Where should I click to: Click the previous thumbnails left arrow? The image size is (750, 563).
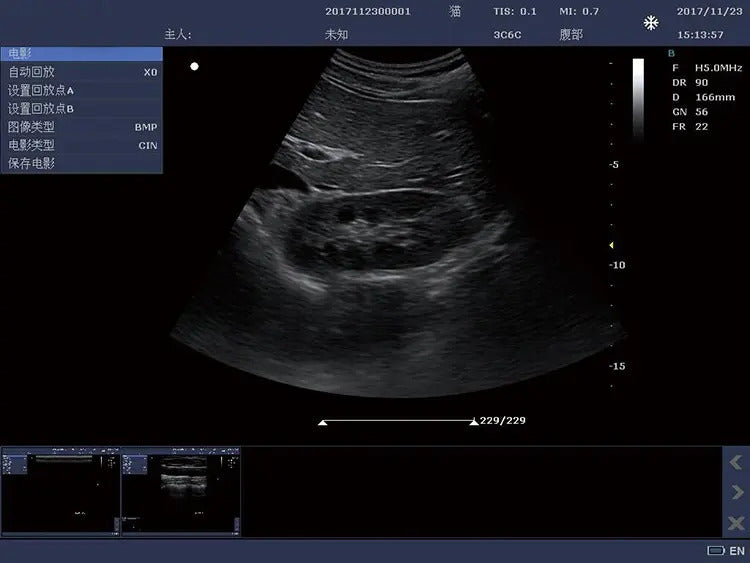735,462
